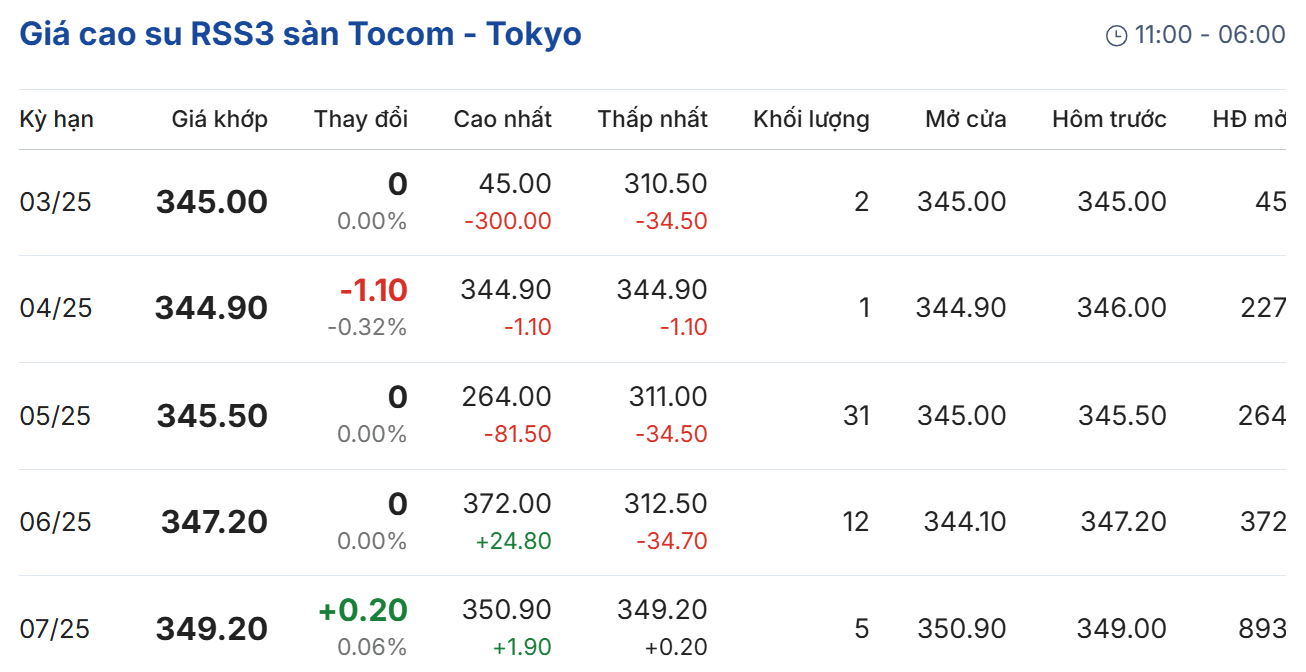Click the clock icon beside trading hours
Image resolution: width=1306 pixels, height=672 pixels.
[x=1116, y=36]
